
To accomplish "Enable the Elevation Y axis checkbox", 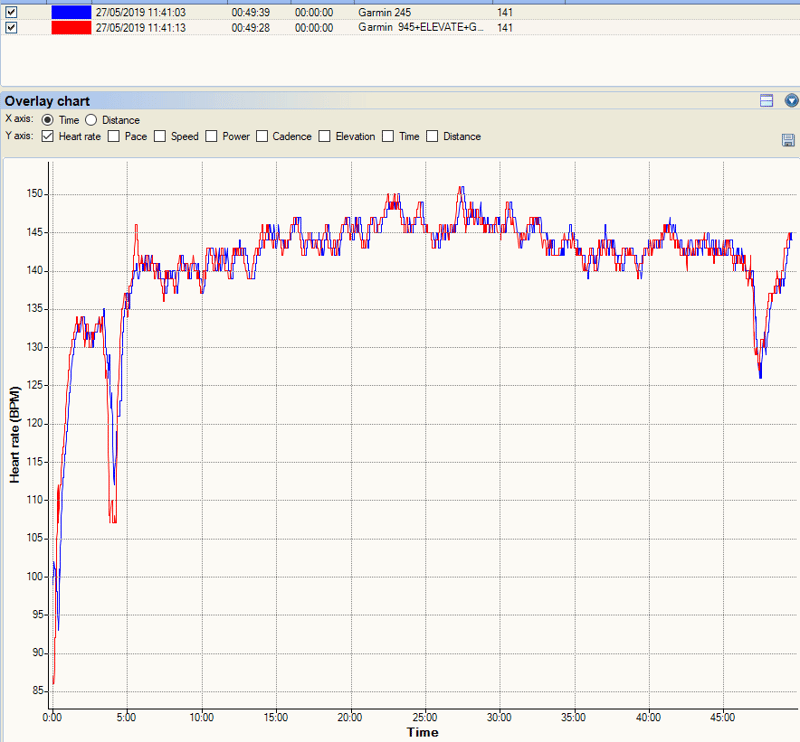I will coord(324,136).
